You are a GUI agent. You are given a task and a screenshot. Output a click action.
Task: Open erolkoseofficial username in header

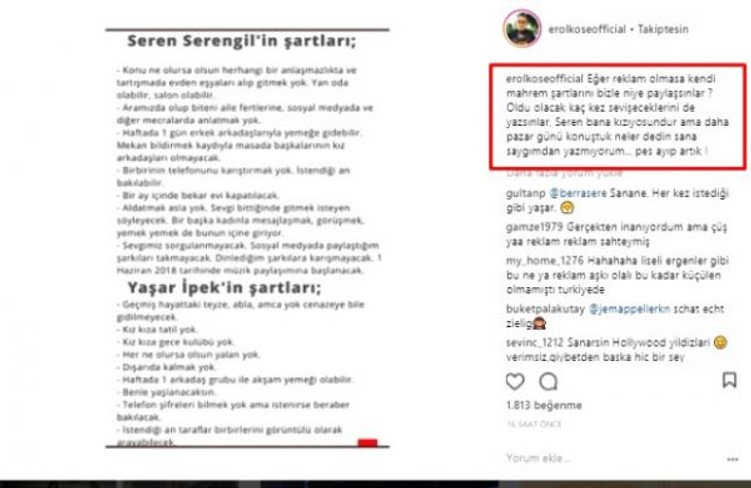click(x=587, y=29)
